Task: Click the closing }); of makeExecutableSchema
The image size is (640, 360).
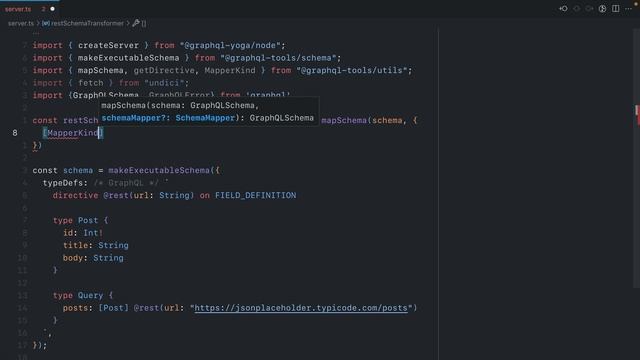Action: click(40, 345)
